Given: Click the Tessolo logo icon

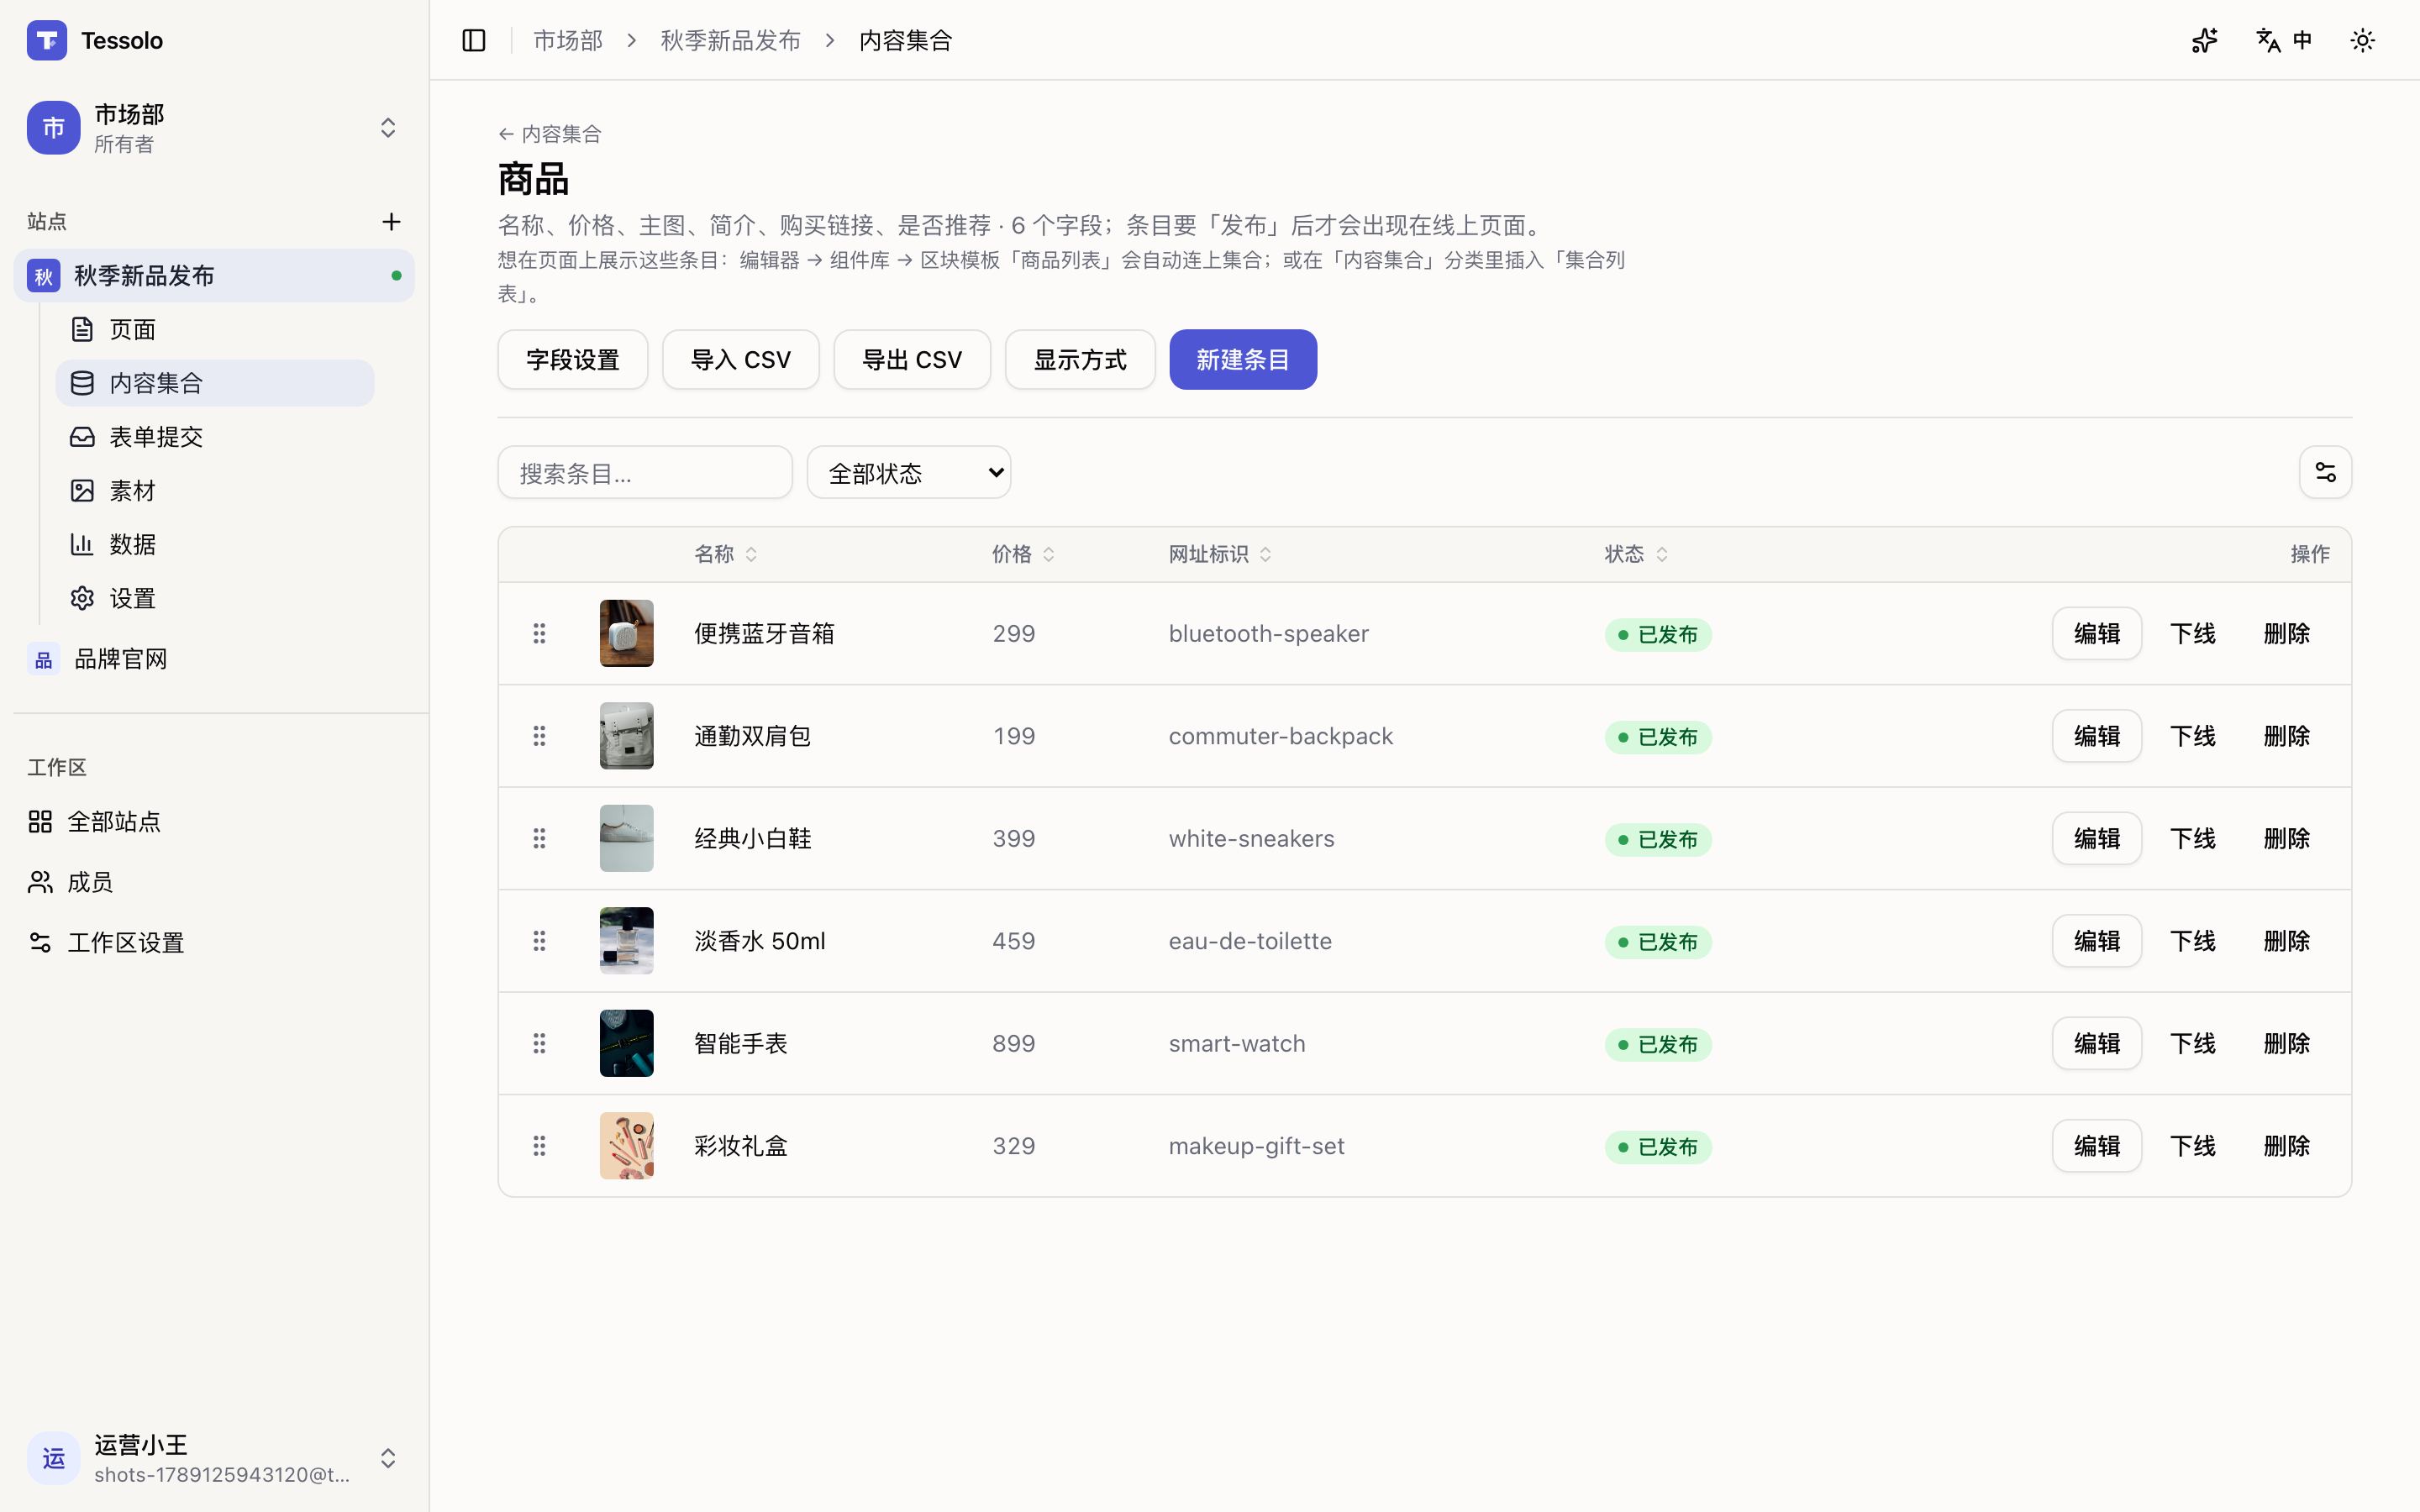Looking at the screenshot, I should [x=47, y=40].
